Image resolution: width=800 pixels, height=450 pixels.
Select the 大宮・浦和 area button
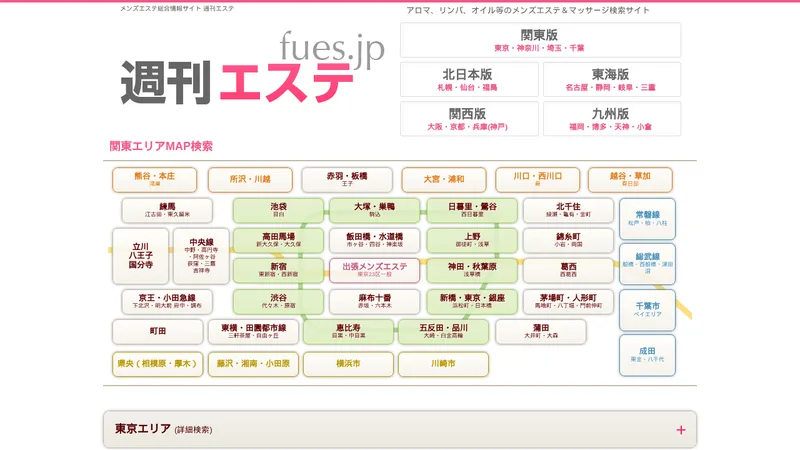444,180
